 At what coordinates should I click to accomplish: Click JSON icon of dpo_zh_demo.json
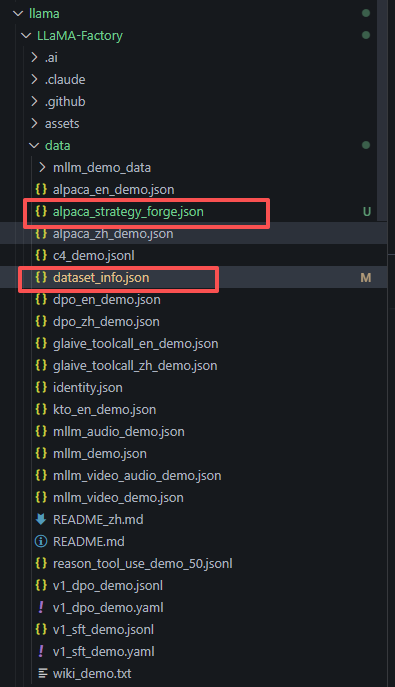pyautogui.click(x=41, y=322)
